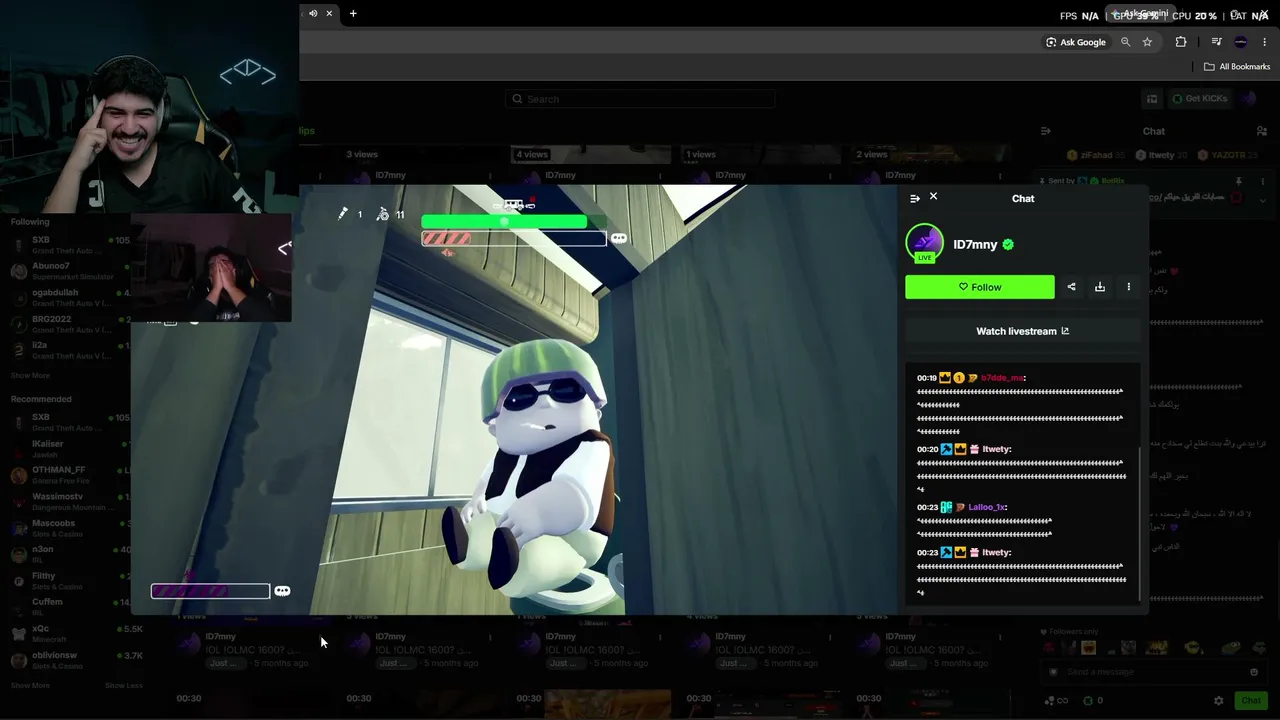Open the icon left of Get KICKs
The height and width of the screenshot is (720, 1280).
pyautogui.click(x=1152, y=98)
